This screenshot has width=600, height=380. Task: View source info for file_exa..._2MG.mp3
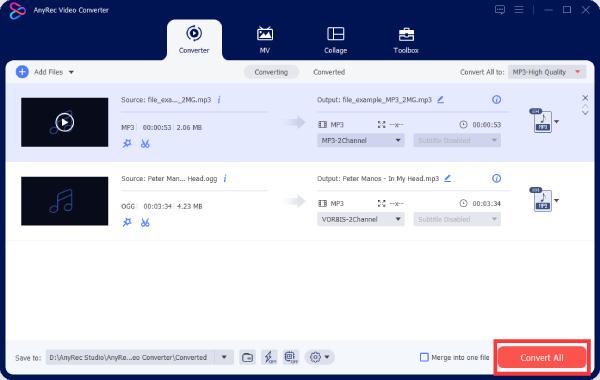point(219,99)
